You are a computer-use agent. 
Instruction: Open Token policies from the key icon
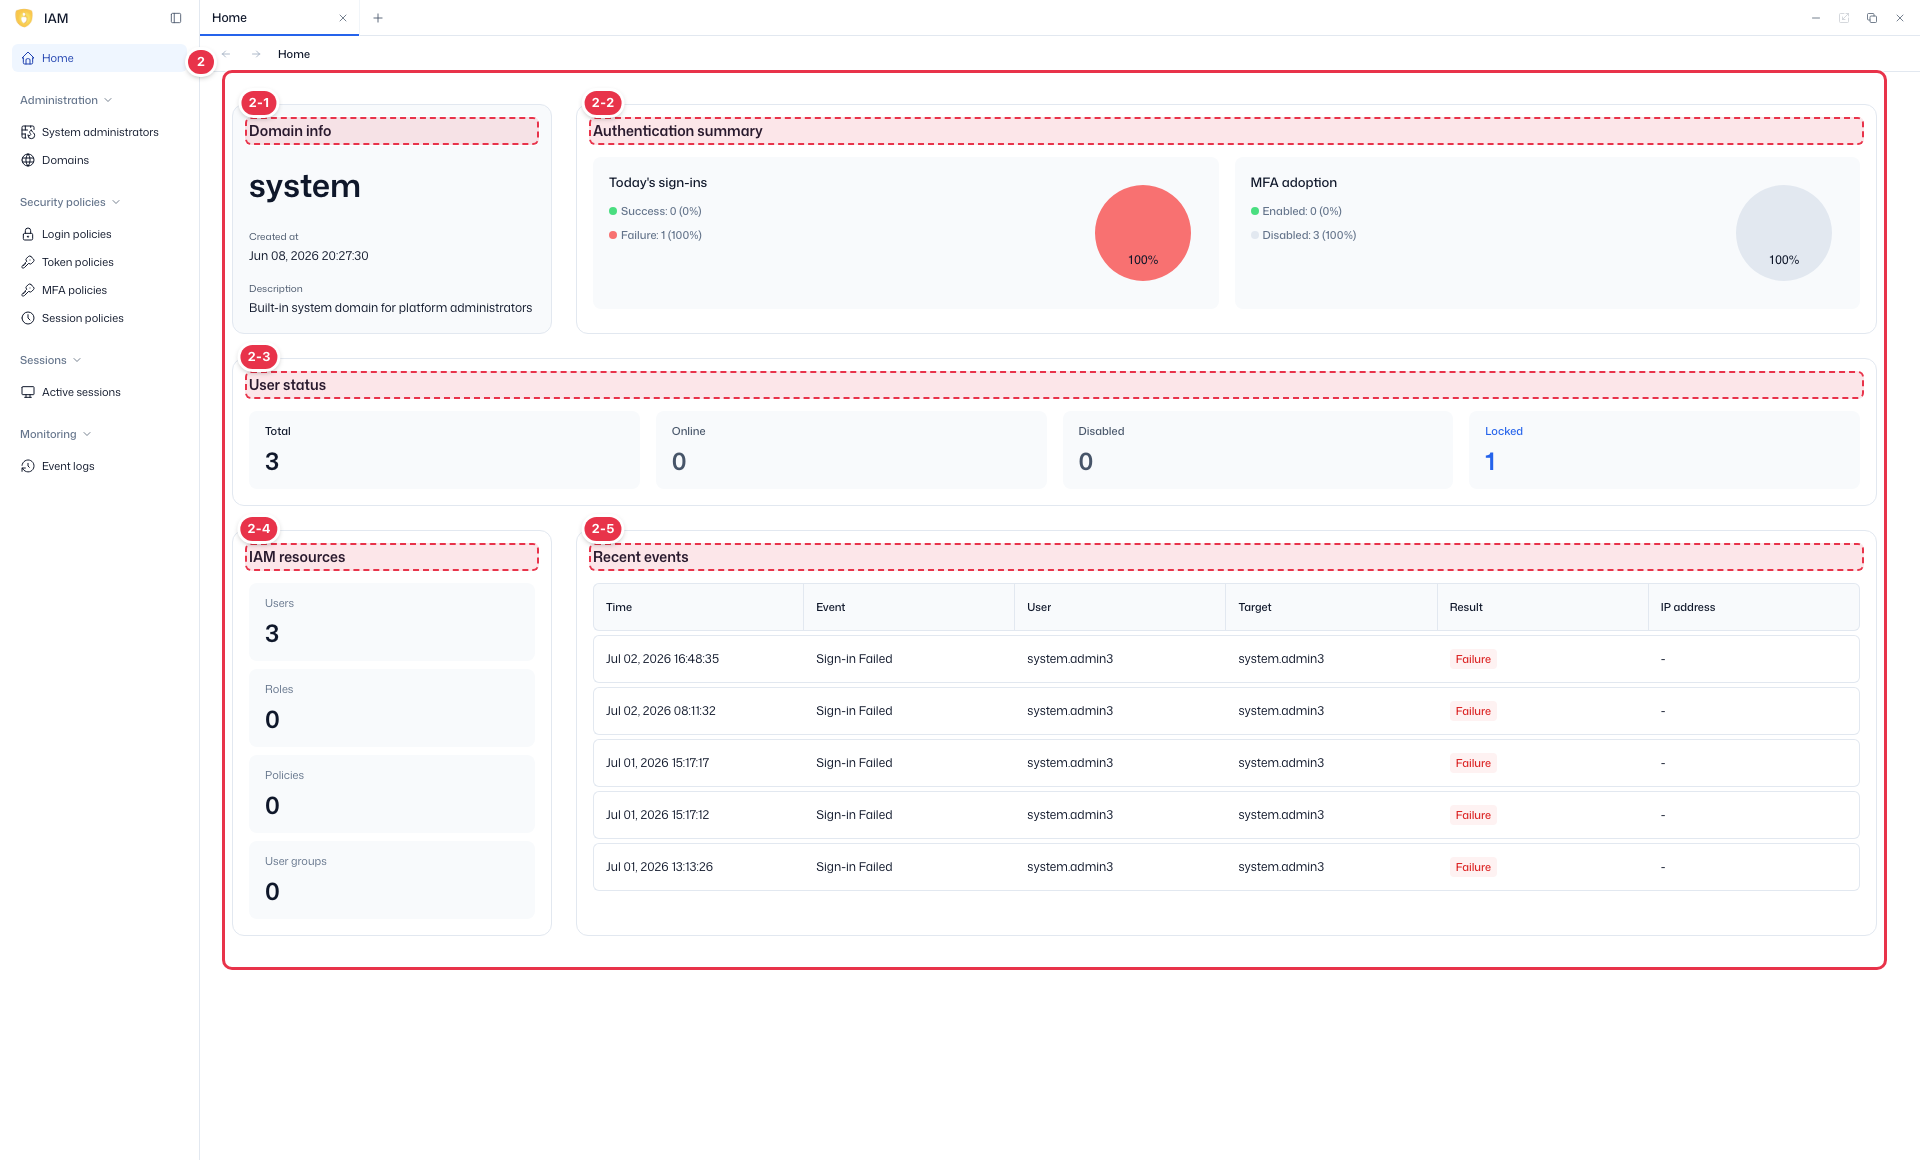click(x=28, y=262)
